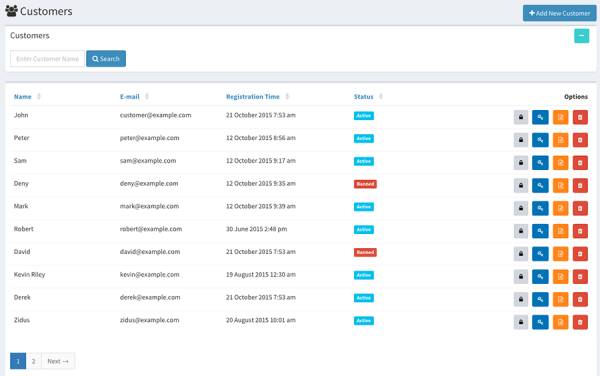600x376 pixels.
Task: Click the lock icon for John
Action: [x=521, y=117]
